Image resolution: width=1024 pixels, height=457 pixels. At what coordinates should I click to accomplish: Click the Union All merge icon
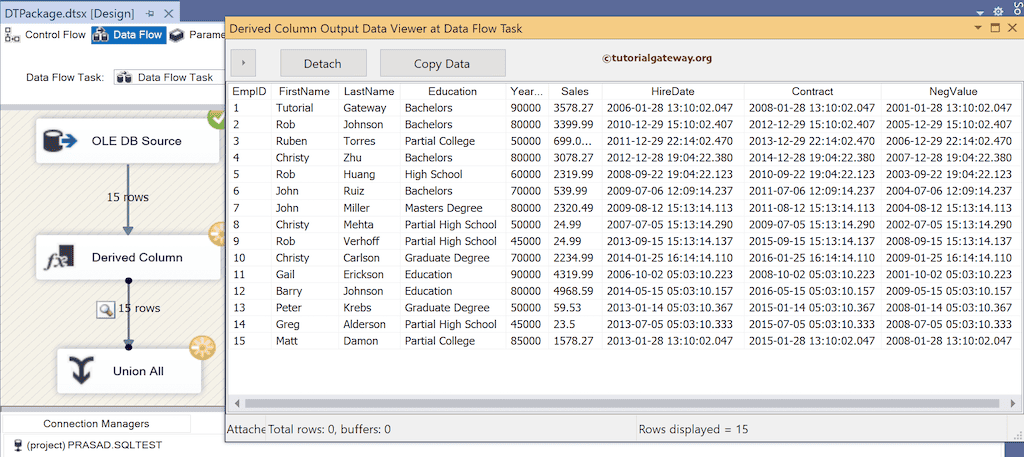(x=83, y=371)
